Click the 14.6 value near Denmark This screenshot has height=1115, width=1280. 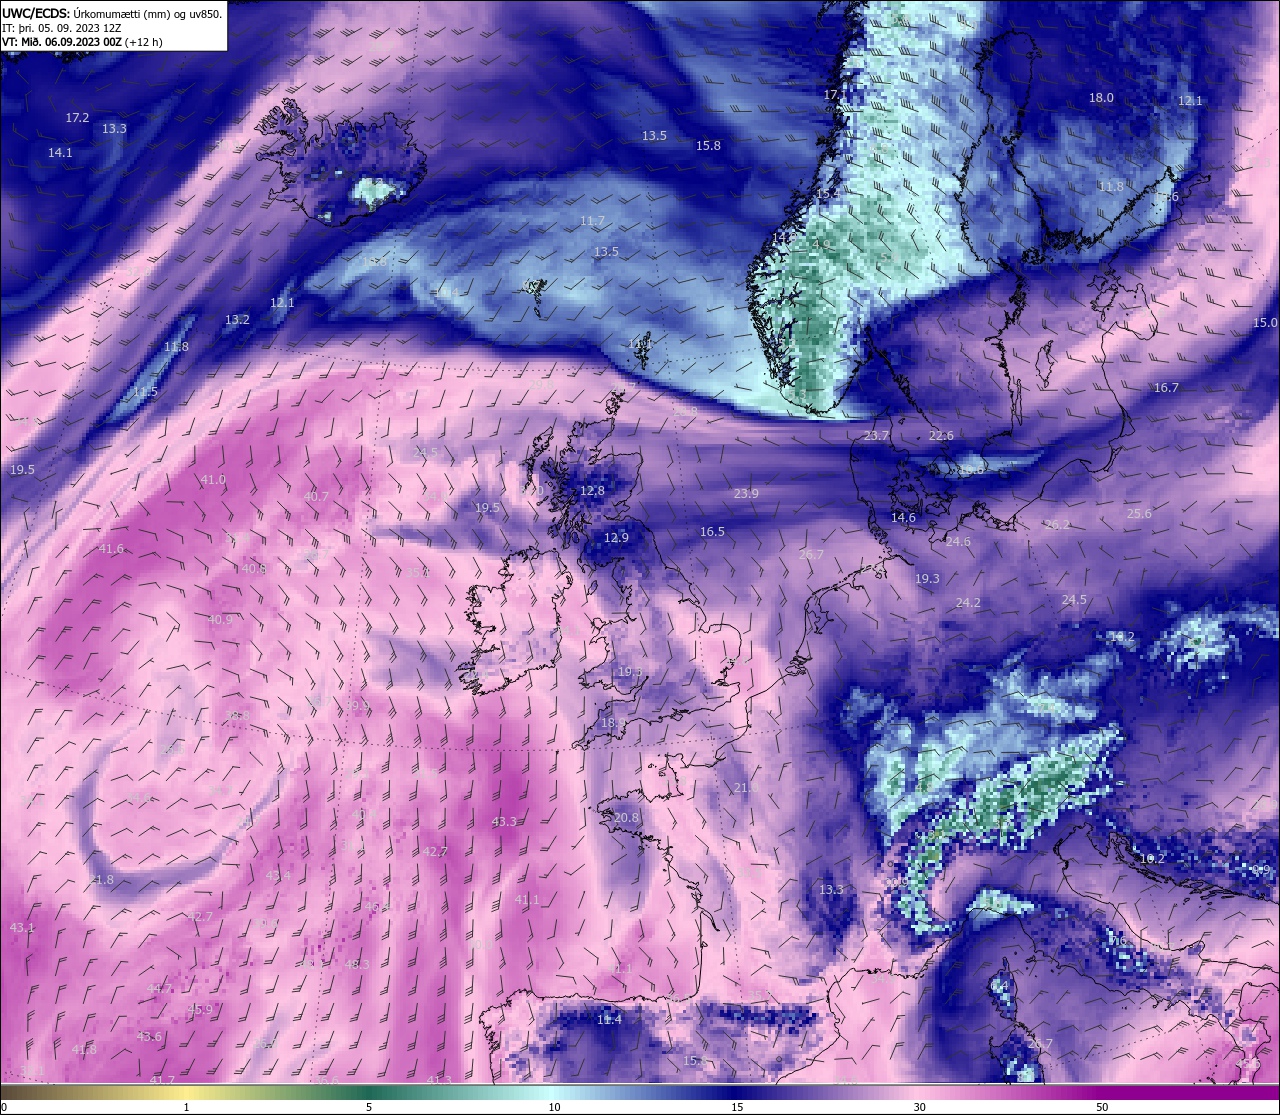point(903,518)
